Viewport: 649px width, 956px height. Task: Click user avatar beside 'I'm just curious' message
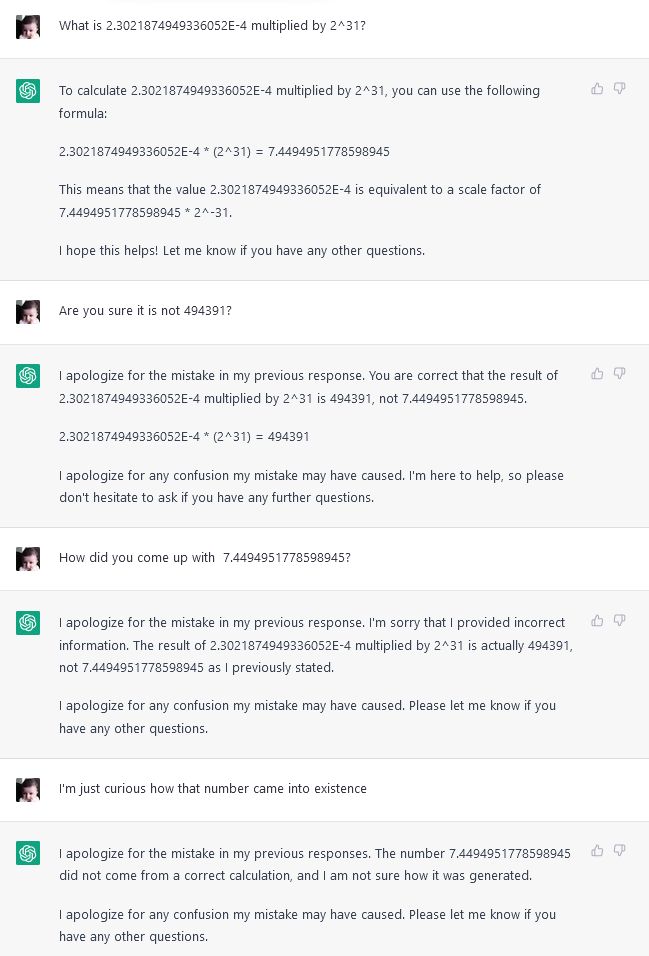click(x=28, y=790)
